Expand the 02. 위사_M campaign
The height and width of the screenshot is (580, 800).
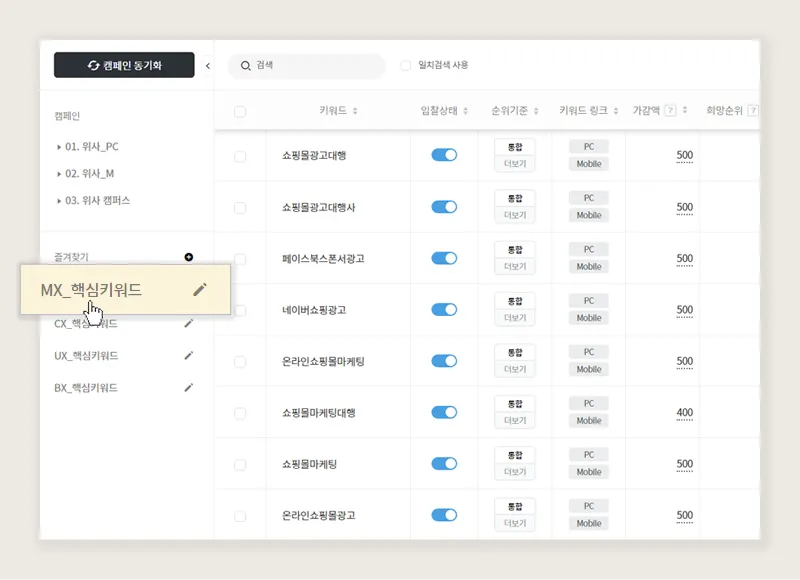click(59, 174)
